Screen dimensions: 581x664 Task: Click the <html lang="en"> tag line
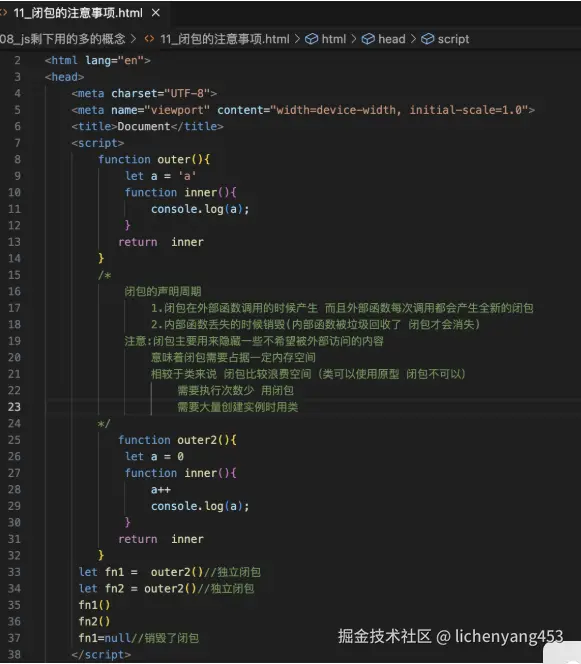tap(97, 61)
